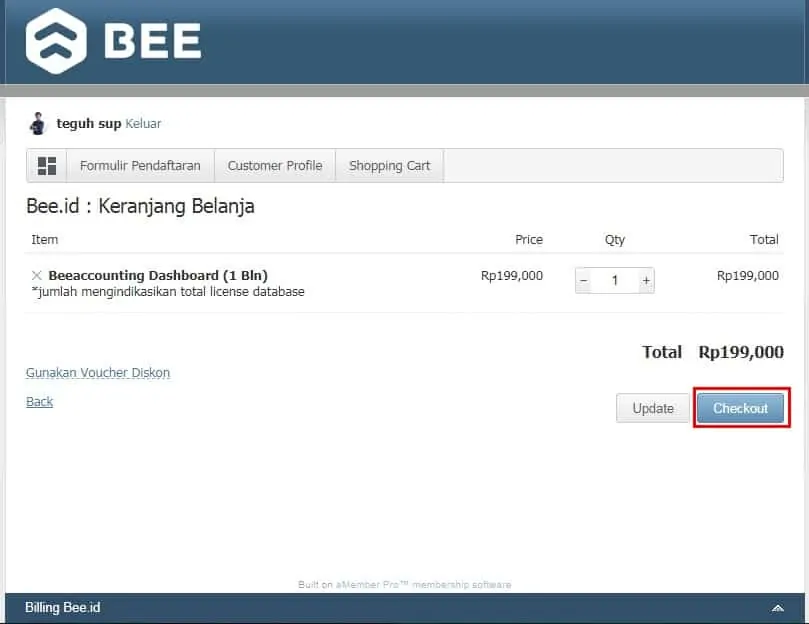Decrease quantity with minus button

pos(584,280)
